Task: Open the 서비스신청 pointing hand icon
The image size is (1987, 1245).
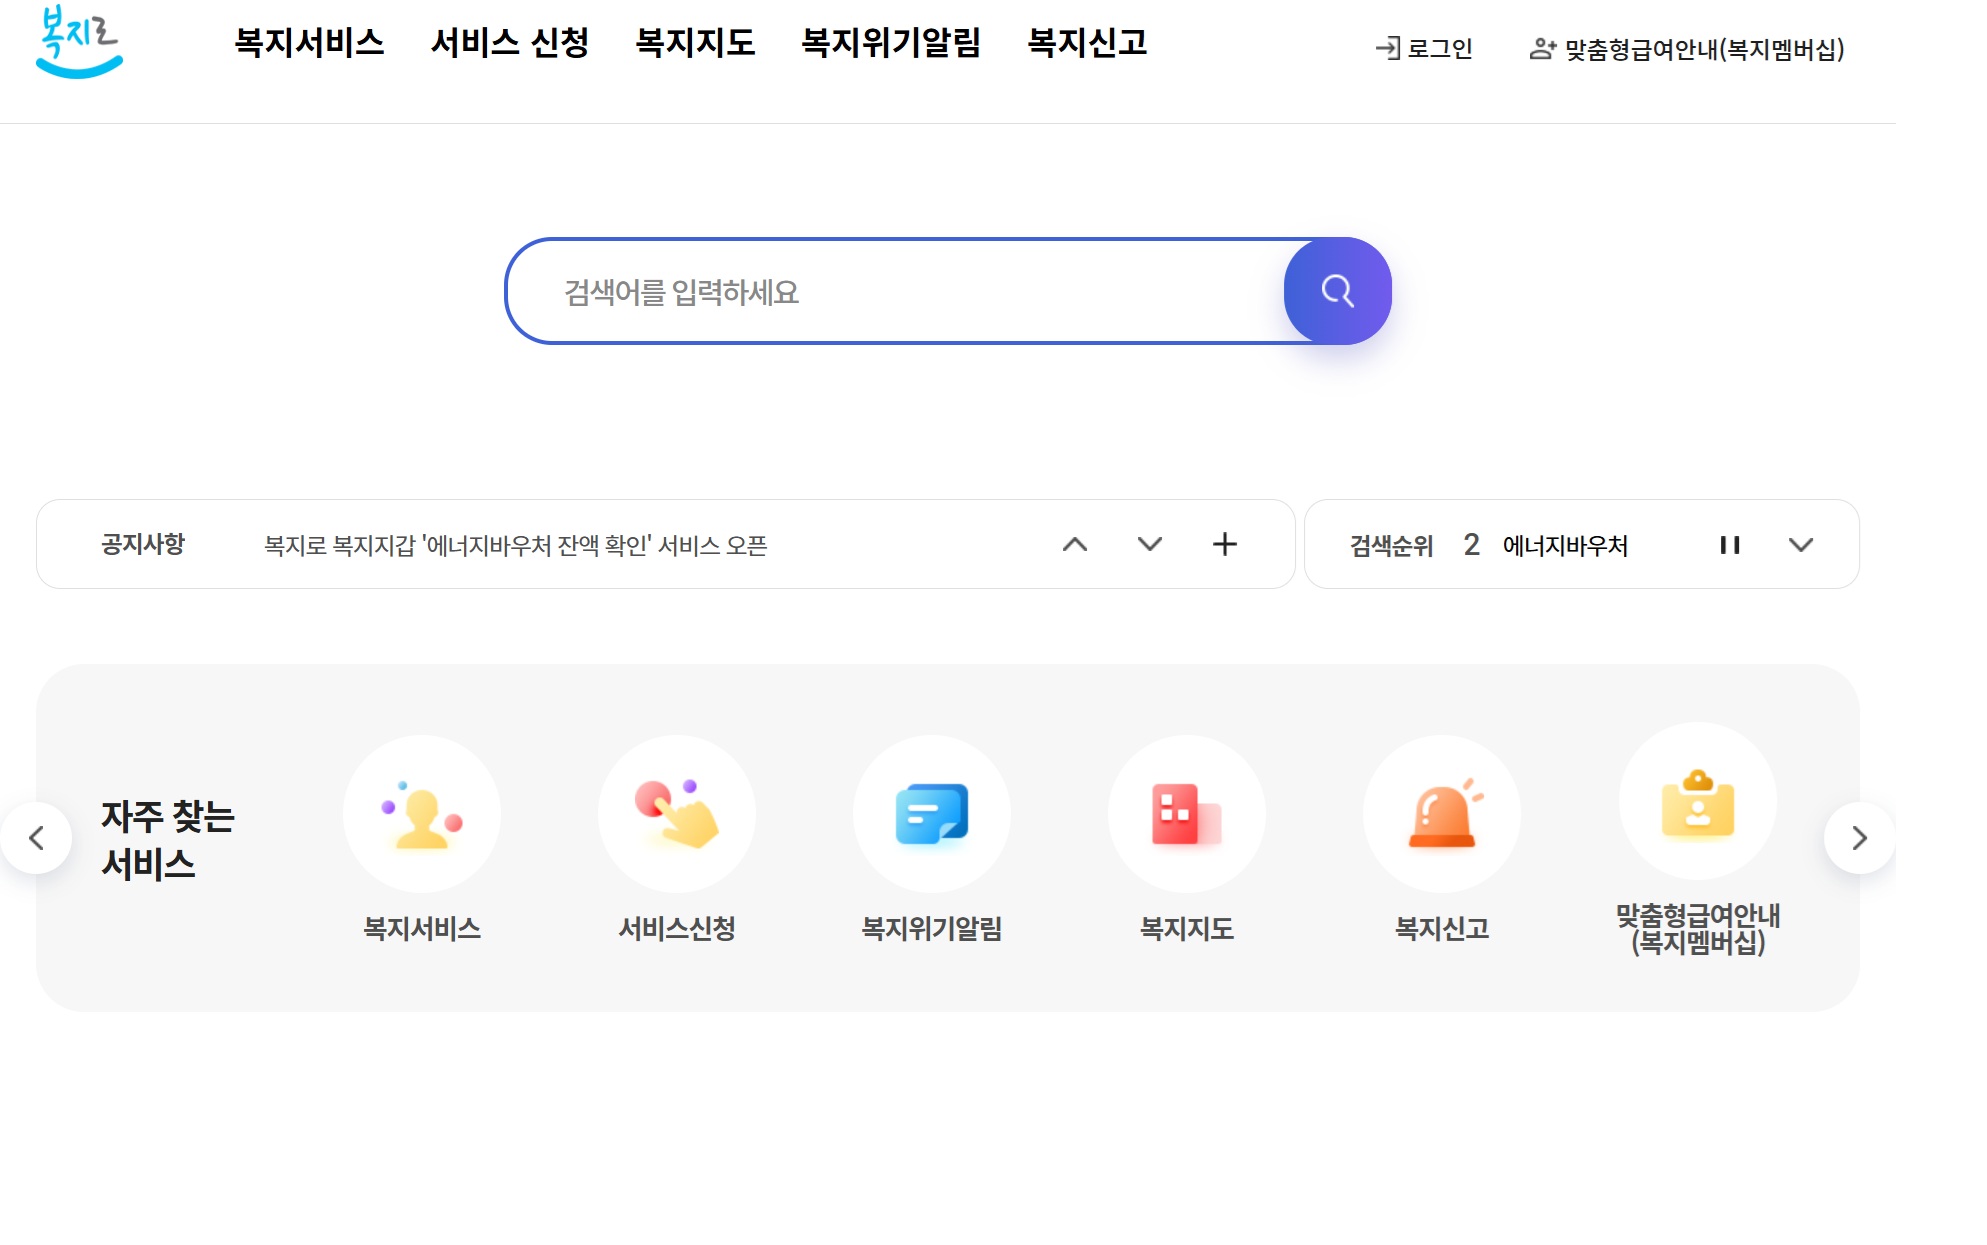Action: [x=677, y=814]
